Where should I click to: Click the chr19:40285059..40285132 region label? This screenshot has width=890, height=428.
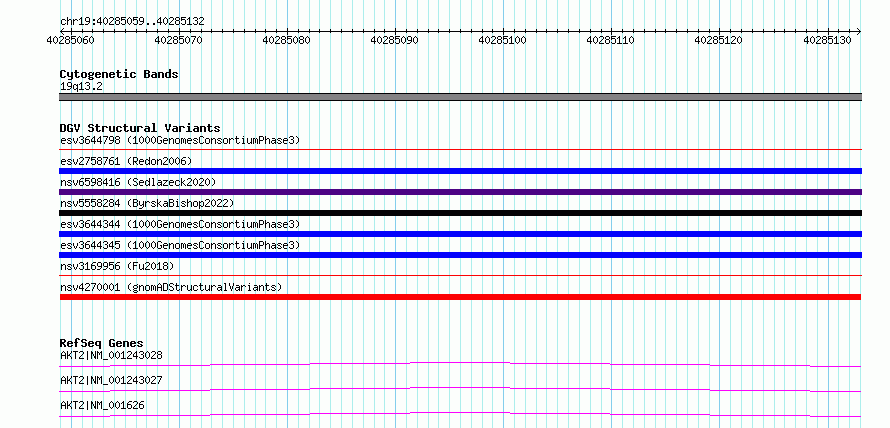point(132,22)
